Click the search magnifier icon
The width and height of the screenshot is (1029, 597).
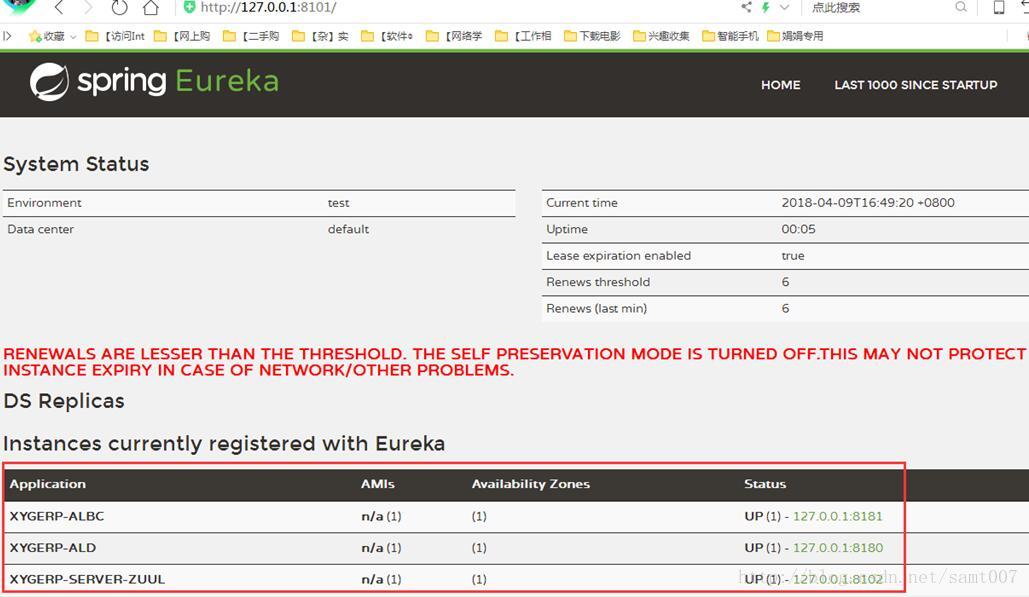[x=961, y=7]
